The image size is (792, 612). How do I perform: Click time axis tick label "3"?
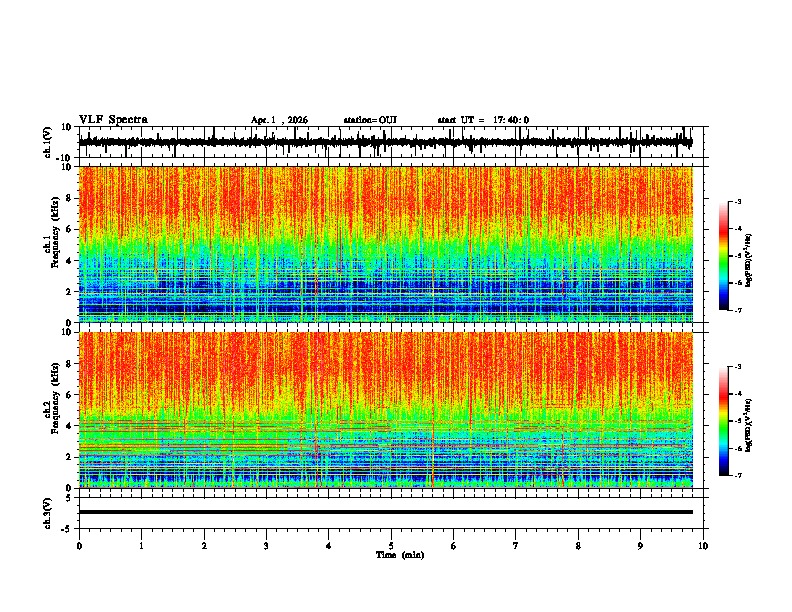coord(266,546)
